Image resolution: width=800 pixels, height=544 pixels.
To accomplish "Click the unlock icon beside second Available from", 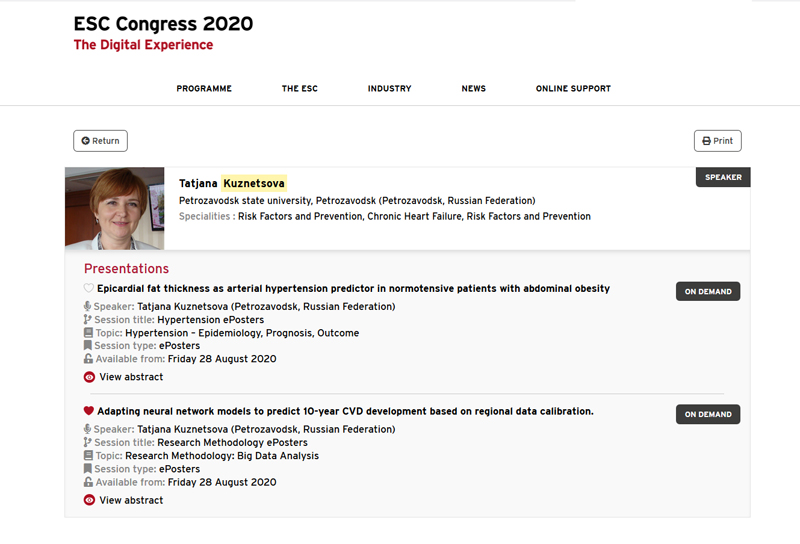I will 88,482.
